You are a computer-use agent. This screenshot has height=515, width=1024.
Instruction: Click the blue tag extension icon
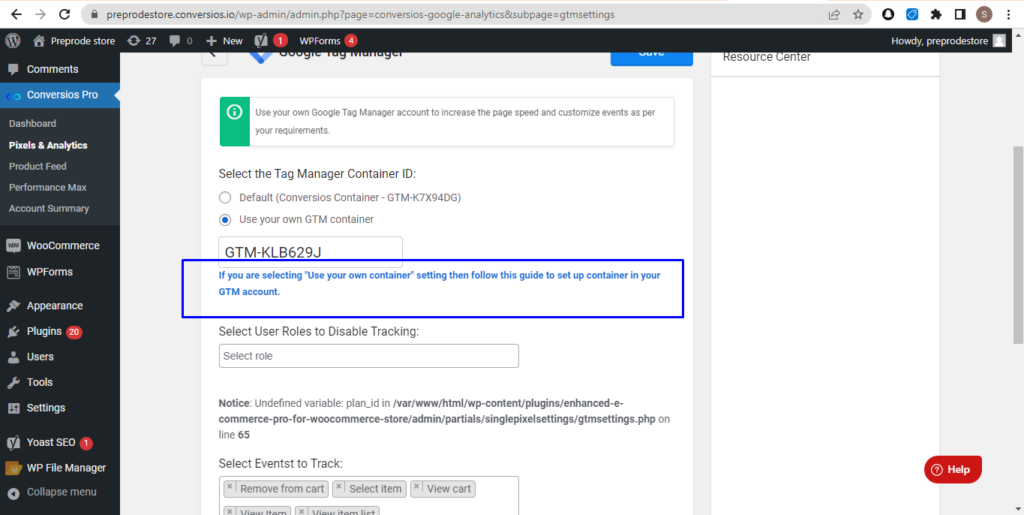(x=912, y=14)
